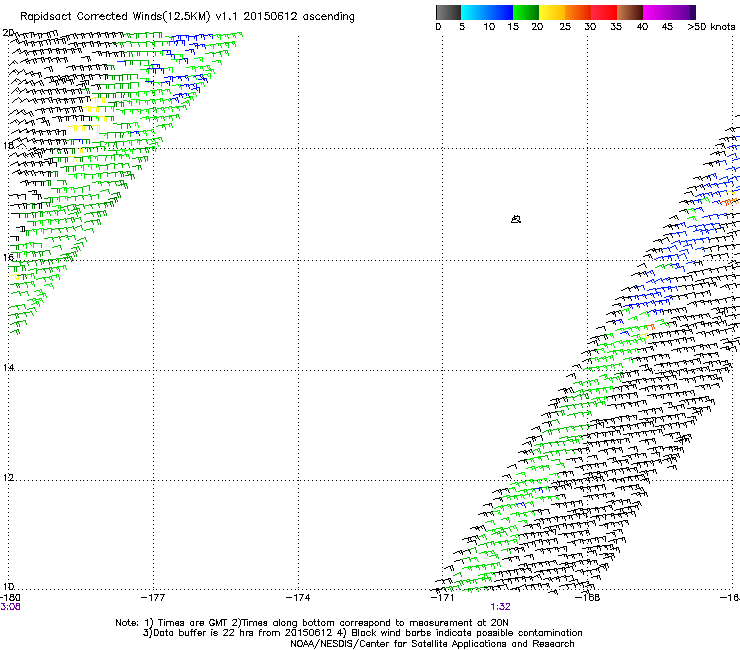Click the '45' label under the color scale
Image resolution: width=740 pixels, height=650 pixels.
coord(667,27)
